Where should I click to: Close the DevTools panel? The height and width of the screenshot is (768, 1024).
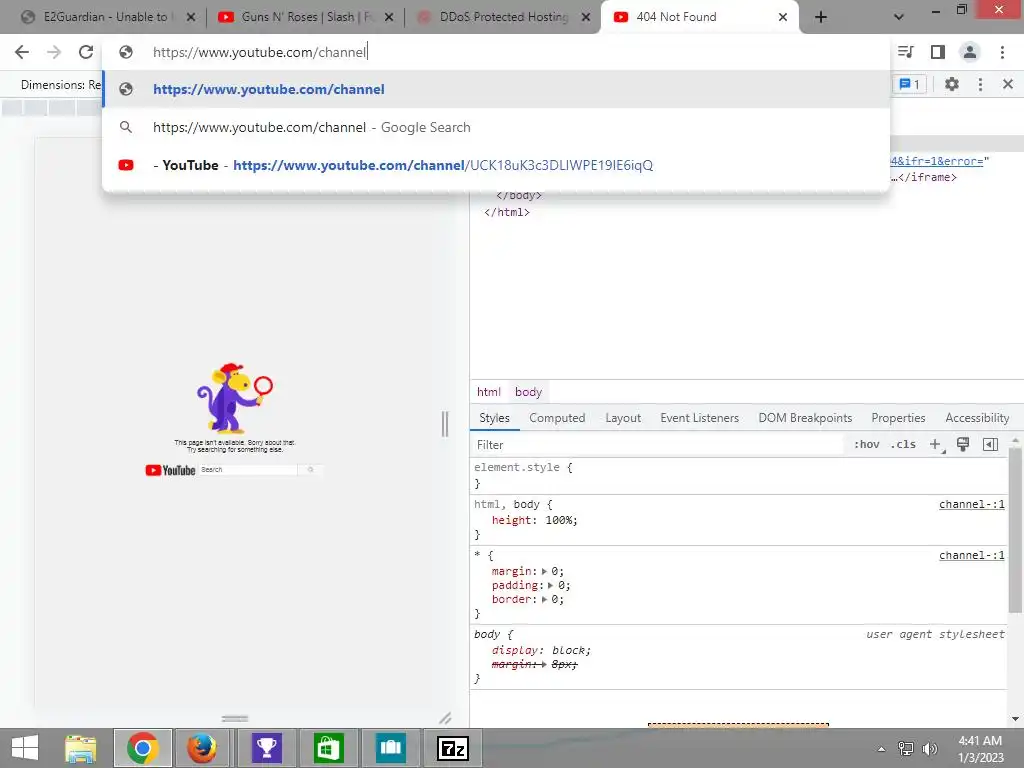pos(1008,84)
